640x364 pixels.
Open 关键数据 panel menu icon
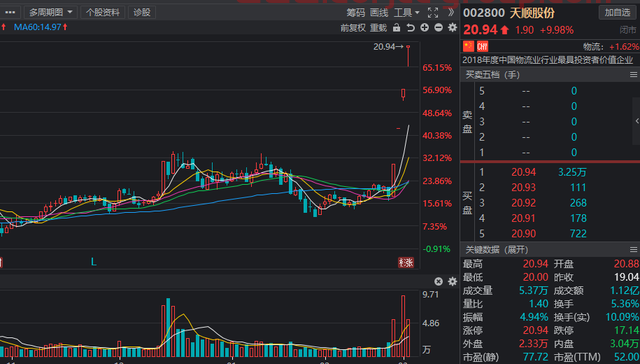(x=633, y=249)
